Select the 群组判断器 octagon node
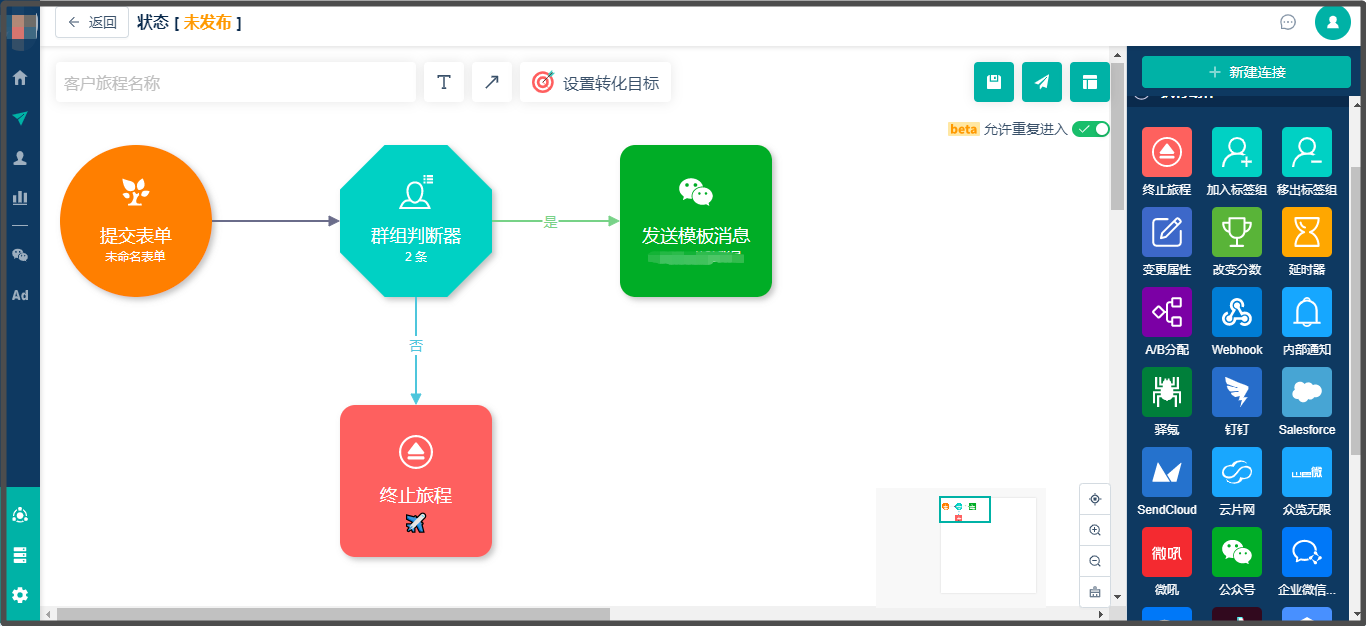Screen dimensions: 1366x626 pos(416,221)
